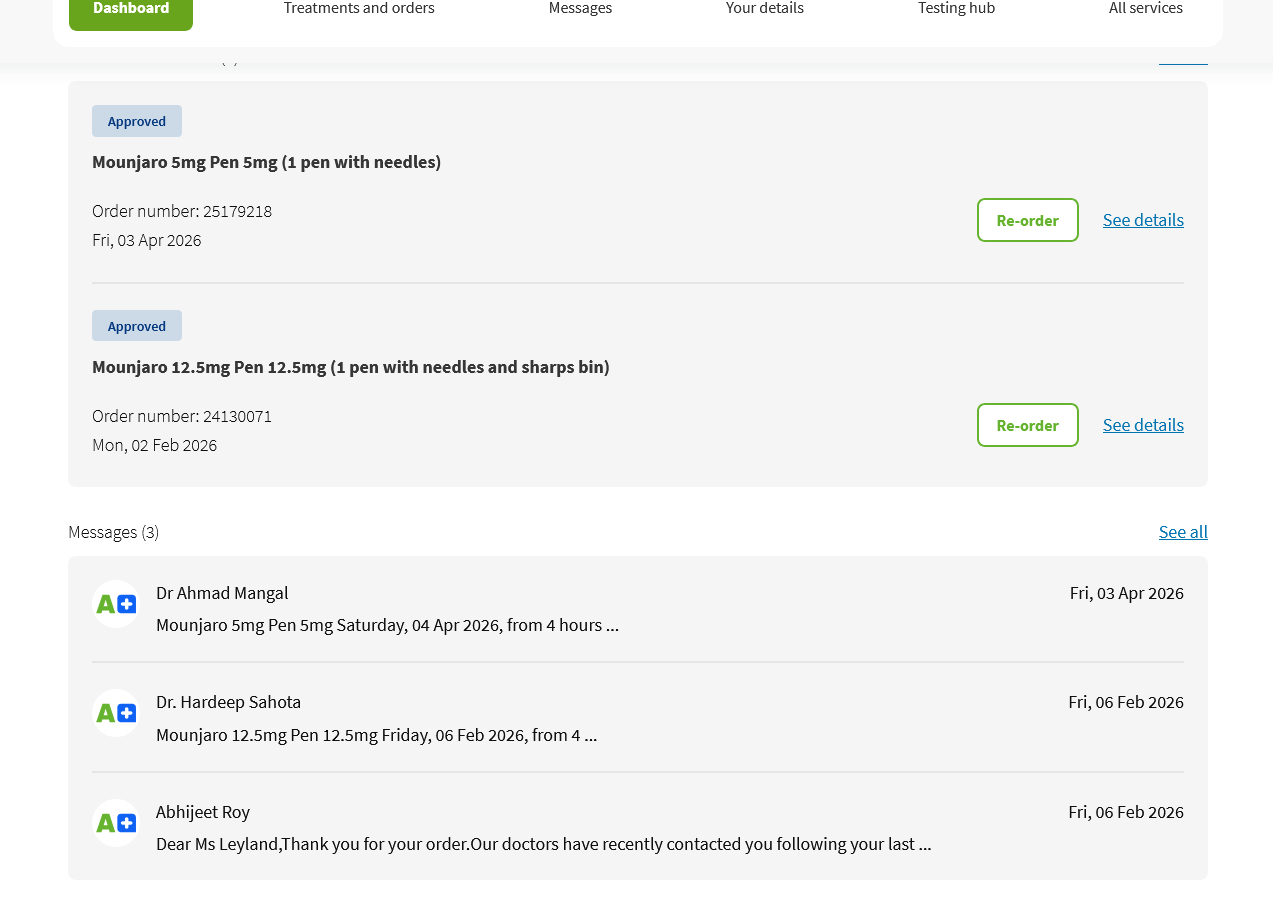
Task: Open the Dashboard tab
Action: (131, 10)
